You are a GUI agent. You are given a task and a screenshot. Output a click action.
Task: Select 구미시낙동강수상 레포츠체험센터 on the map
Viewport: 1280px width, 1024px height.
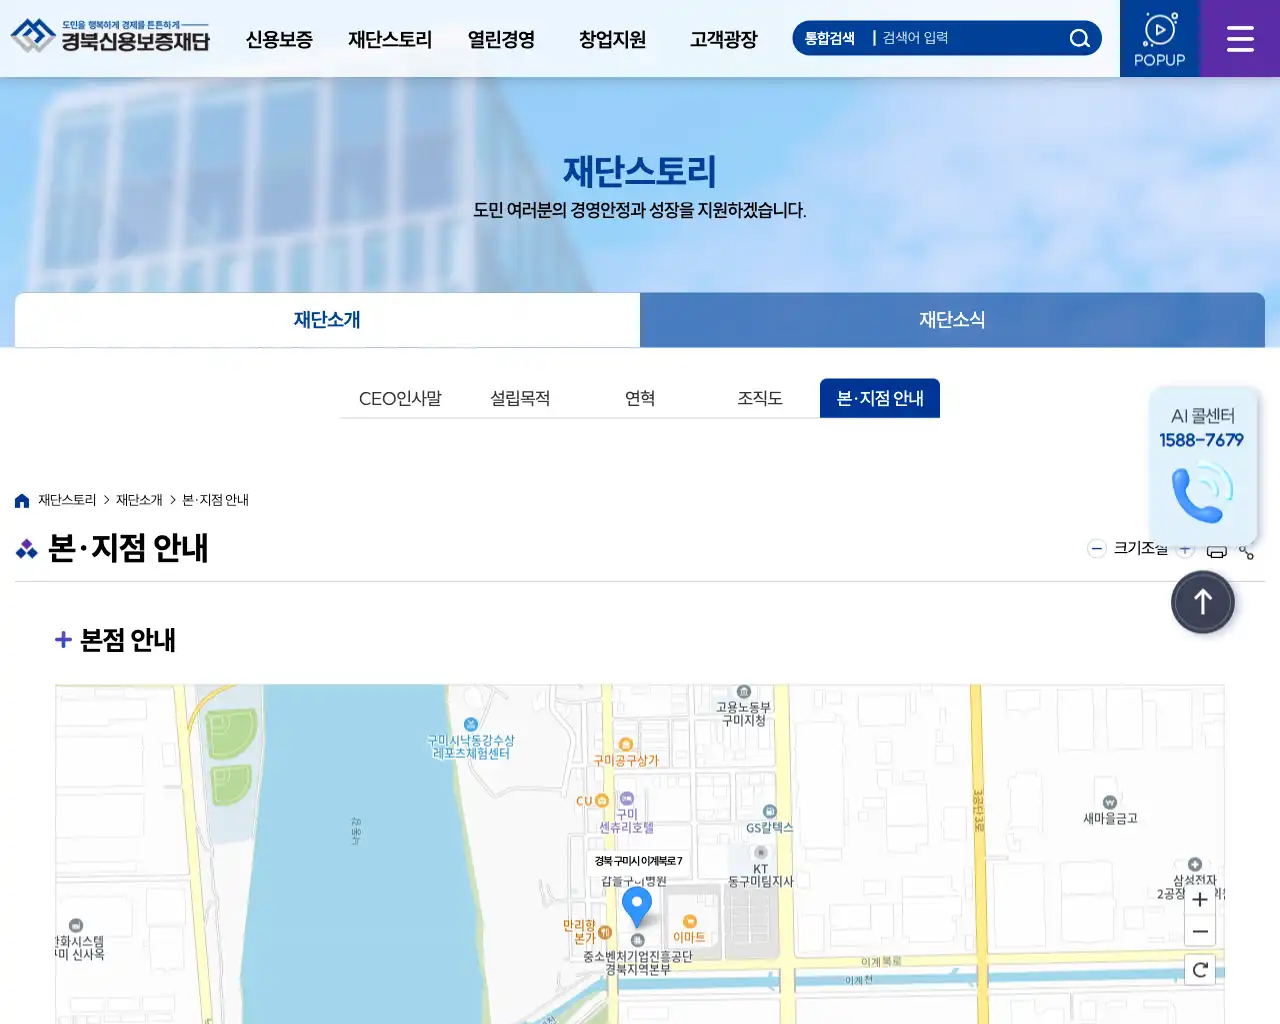tap(471, 740)
